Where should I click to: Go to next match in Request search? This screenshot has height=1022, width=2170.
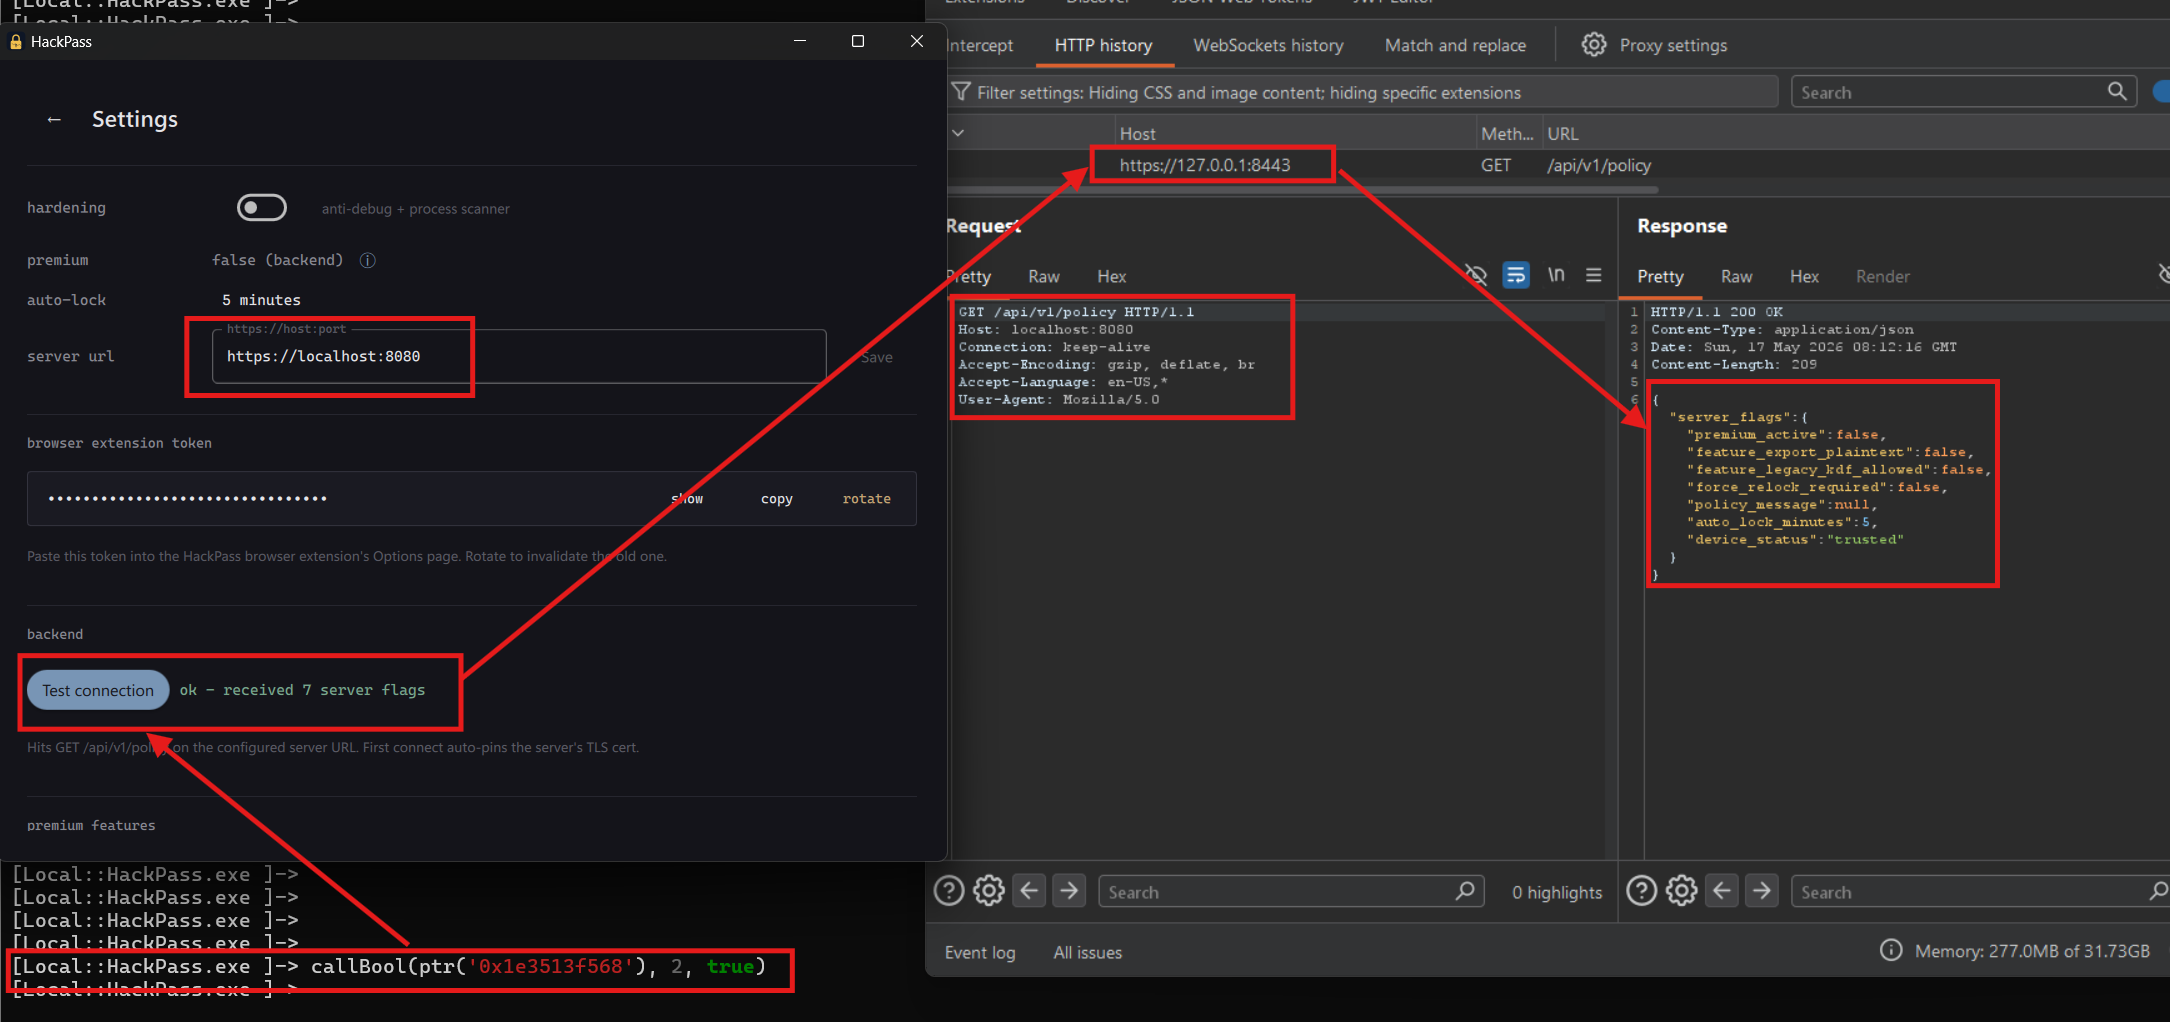[1069, 890]
